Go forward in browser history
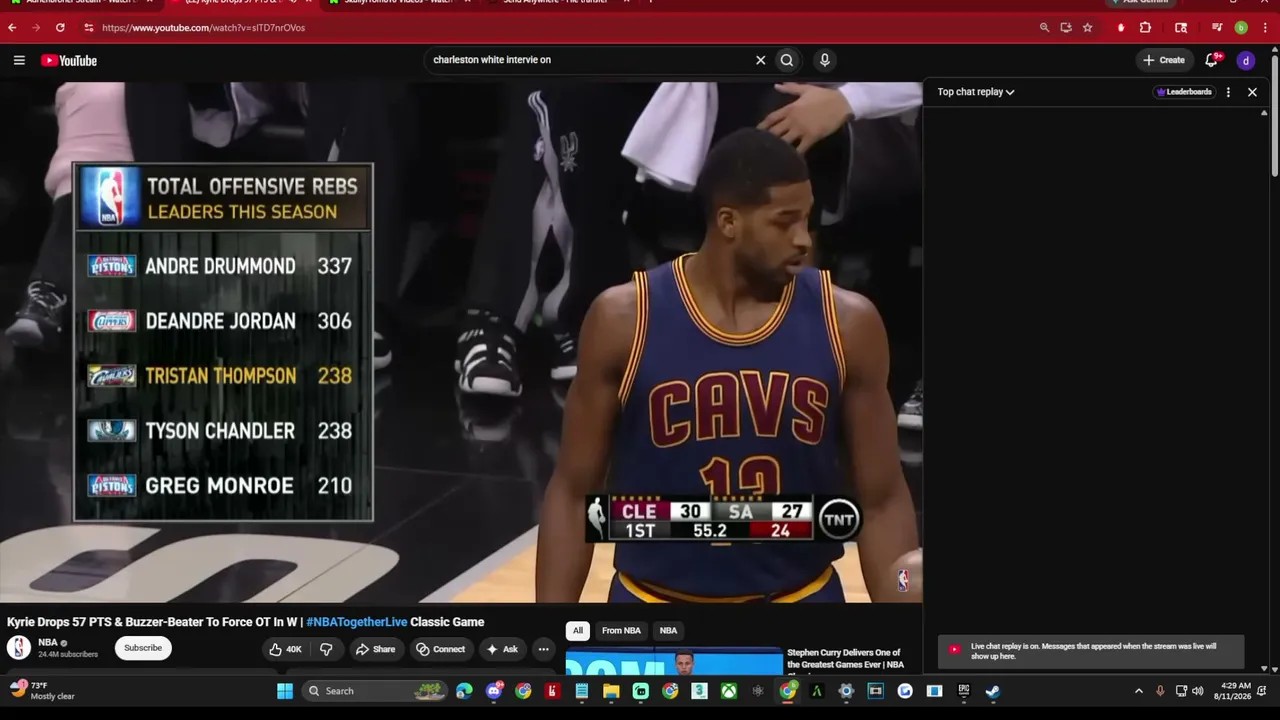 (x=36, y=28)
